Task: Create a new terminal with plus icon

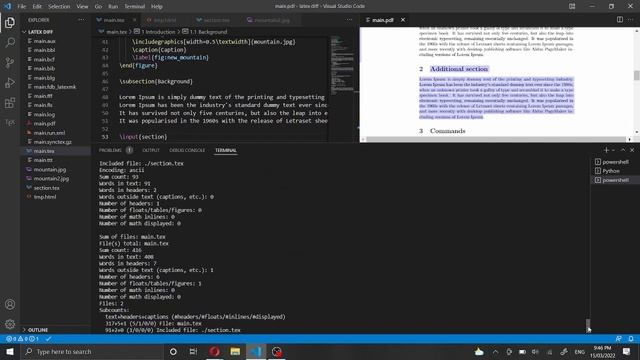Action: click(606, 150)
